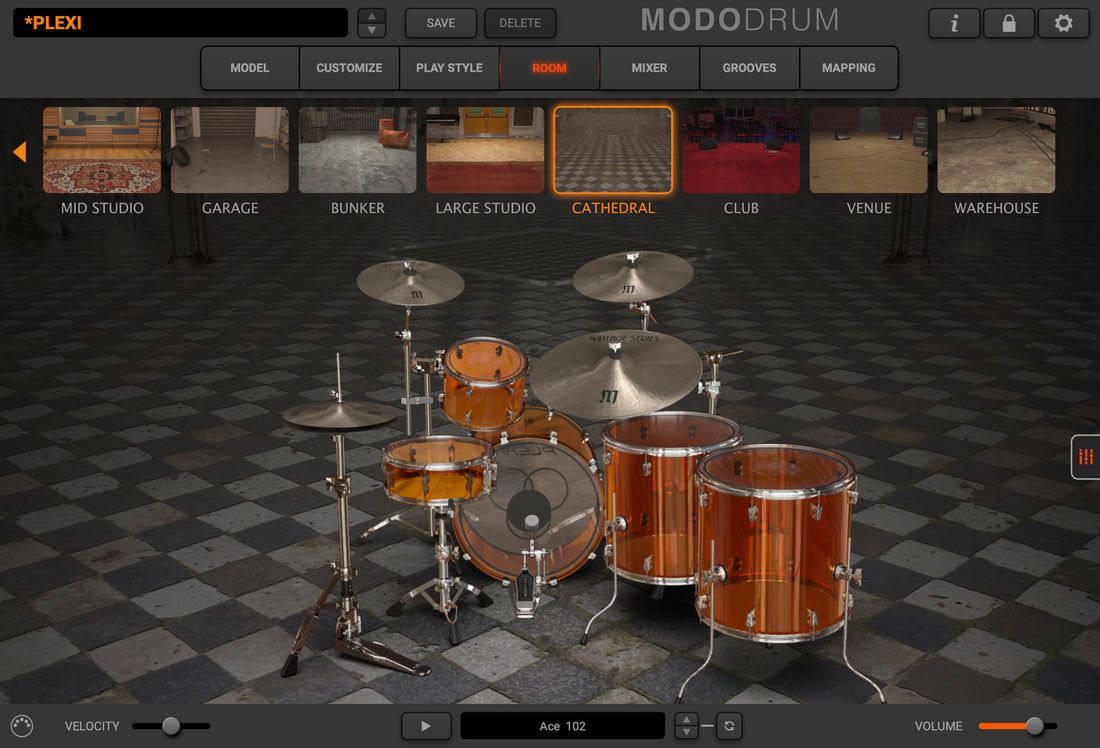This screenshot has height=748, width=1100.
Task: Choose the Mid Studio room thumbnail
Action: pos(102,150)
